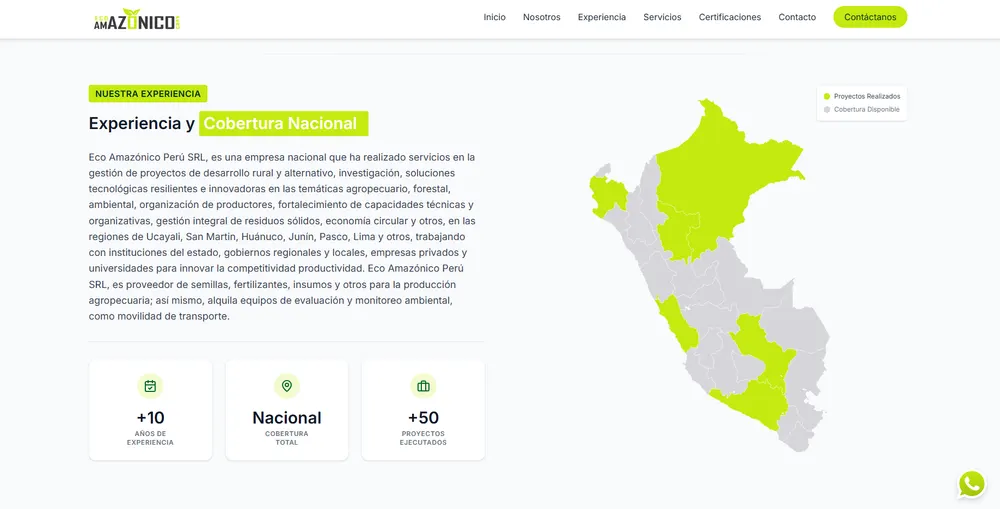Click the Cobertura Disponible legend label
Image resolution: width=1000 pixels, height=509 pixels.
click(x=867, y=110)
